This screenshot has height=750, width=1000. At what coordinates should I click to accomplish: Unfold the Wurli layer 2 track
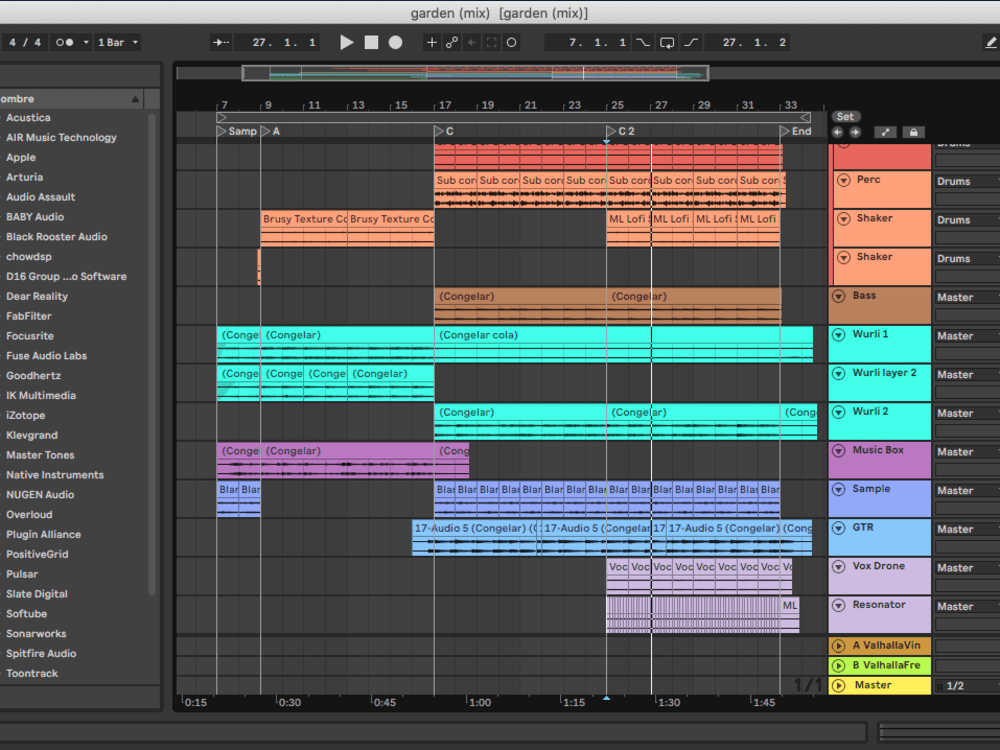tap(839, 373)
